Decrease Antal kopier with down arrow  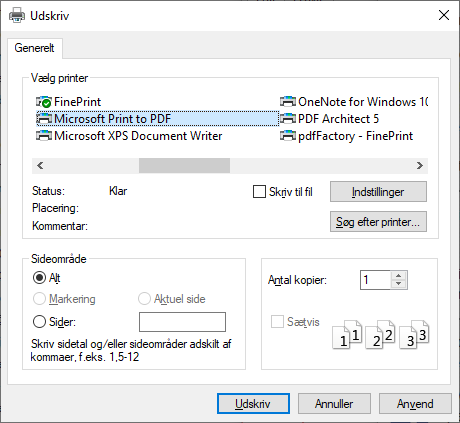(399, 284)
